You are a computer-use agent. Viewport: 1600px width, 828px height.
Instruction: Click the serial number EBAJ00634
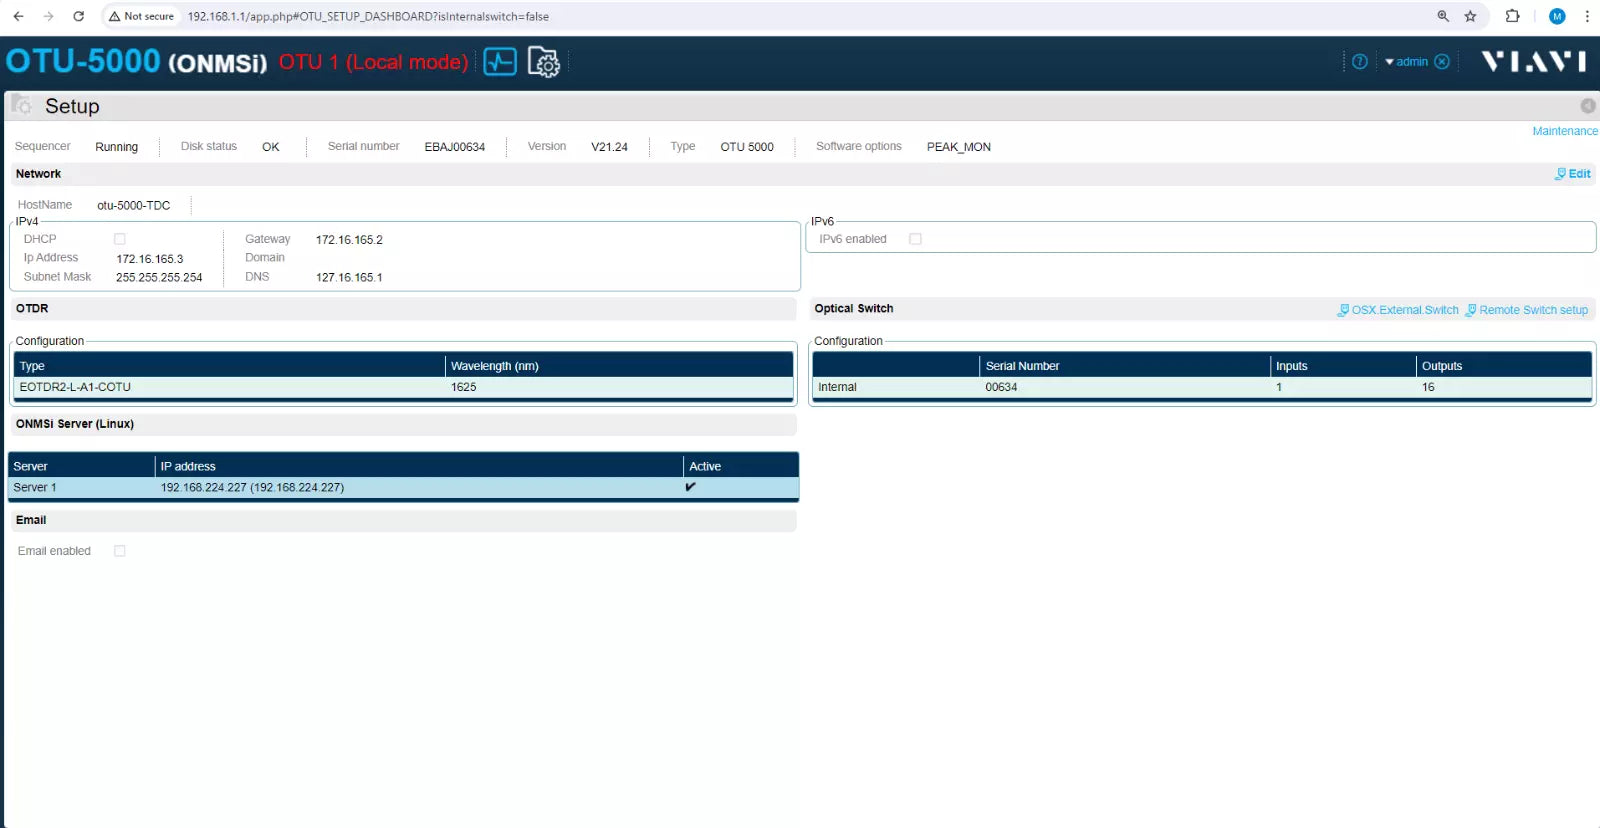(455, 147)
